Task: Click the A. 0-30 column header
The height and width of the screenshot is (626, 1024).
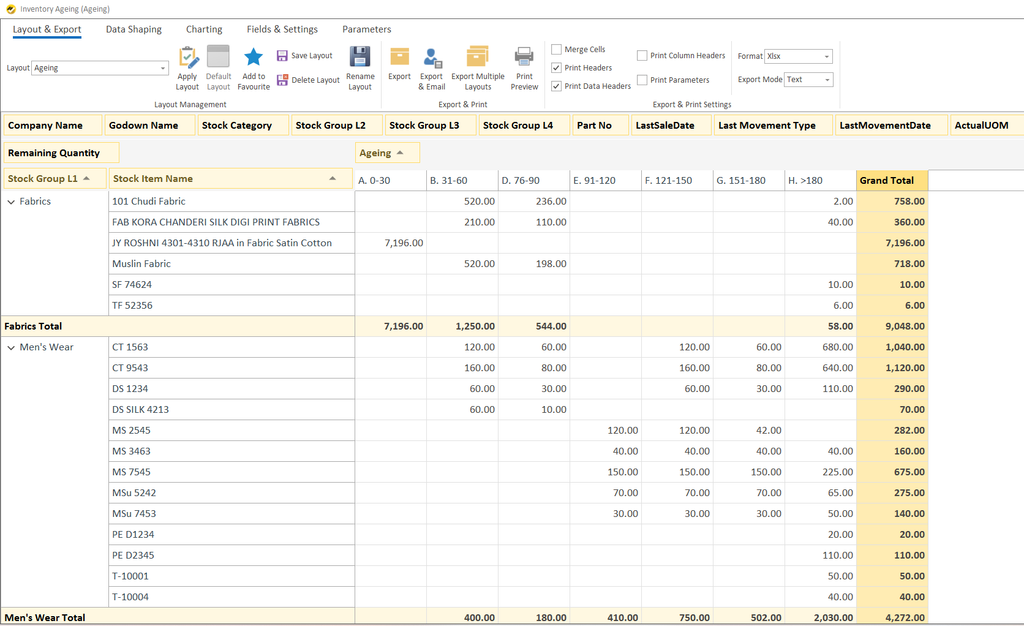Action: coord(391,181)
